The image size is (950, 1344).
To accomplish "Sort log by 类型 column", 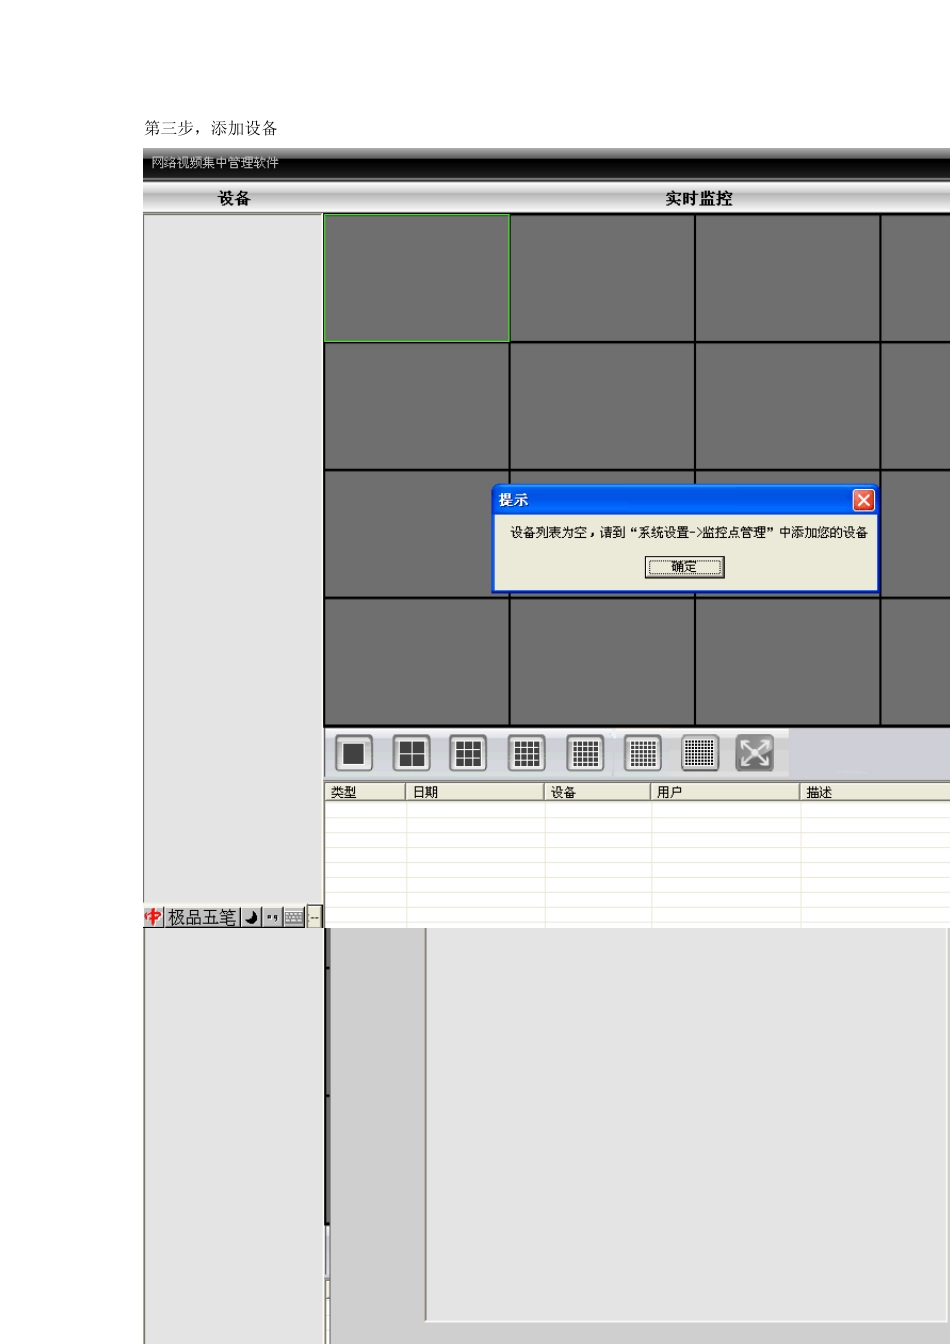I will [x=365, y=792].
